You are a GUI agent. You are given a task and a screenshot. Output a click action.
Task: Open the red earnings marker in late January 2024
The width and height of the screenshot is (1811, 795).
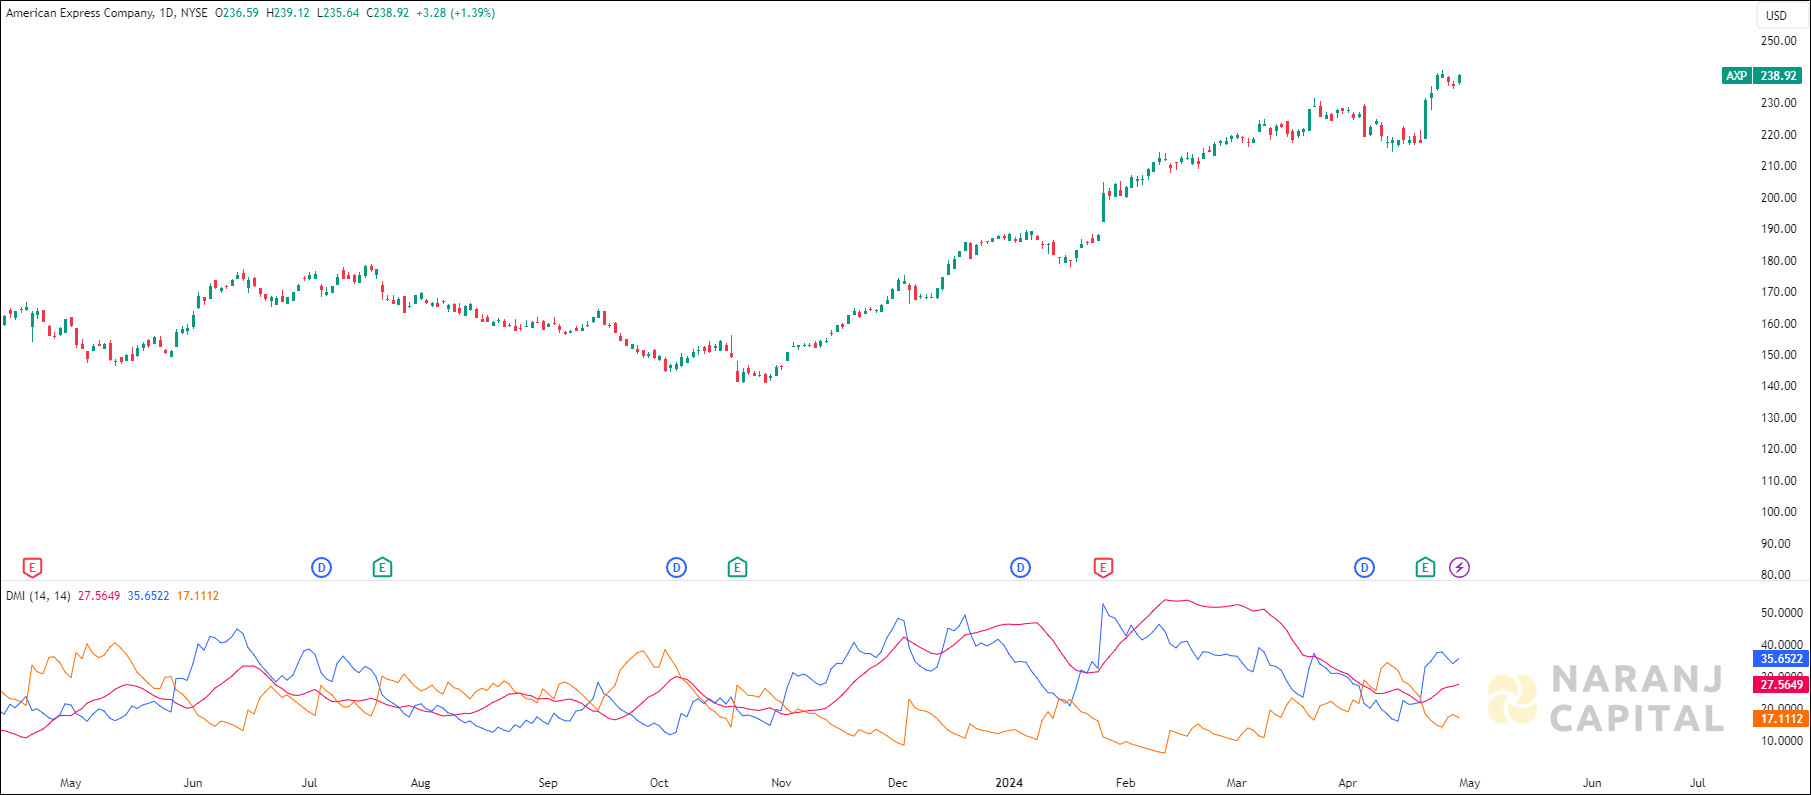click(1103, 568)
